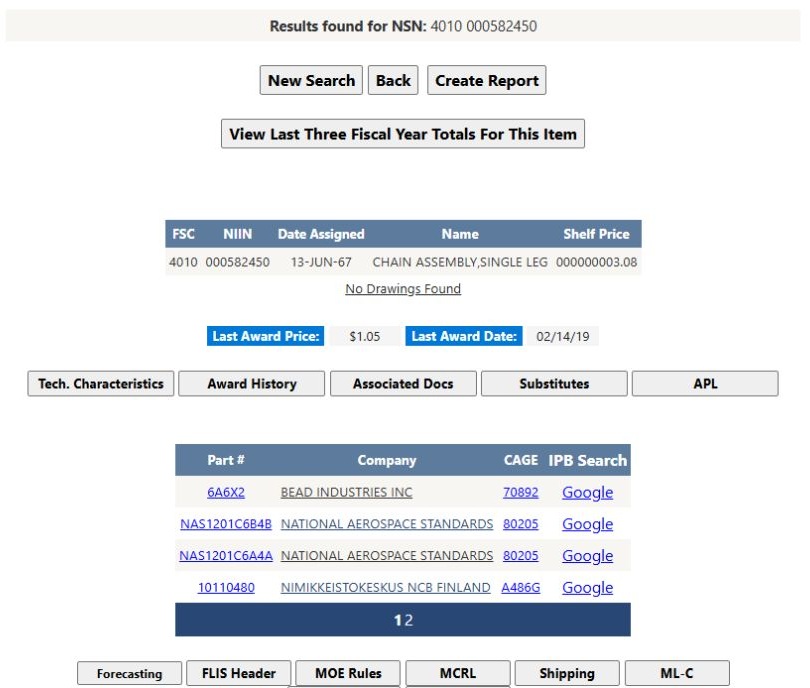
Task: Search Google for part 6A6X2
Action: (x=587, y=492)
